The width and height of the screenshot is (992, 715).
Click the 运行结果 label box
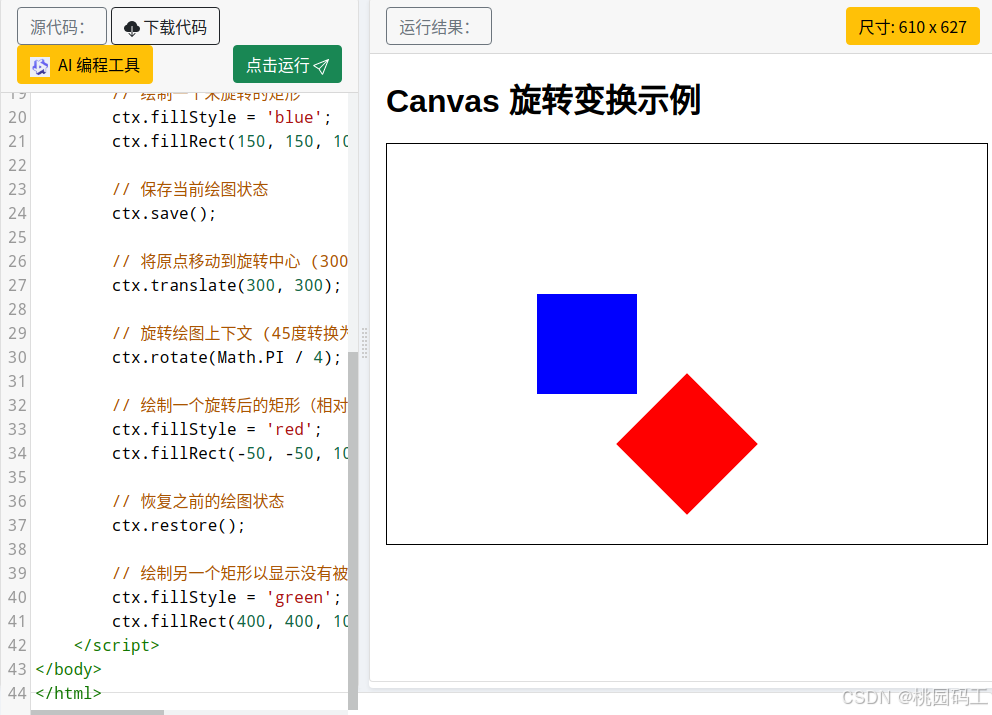(438, 27)
